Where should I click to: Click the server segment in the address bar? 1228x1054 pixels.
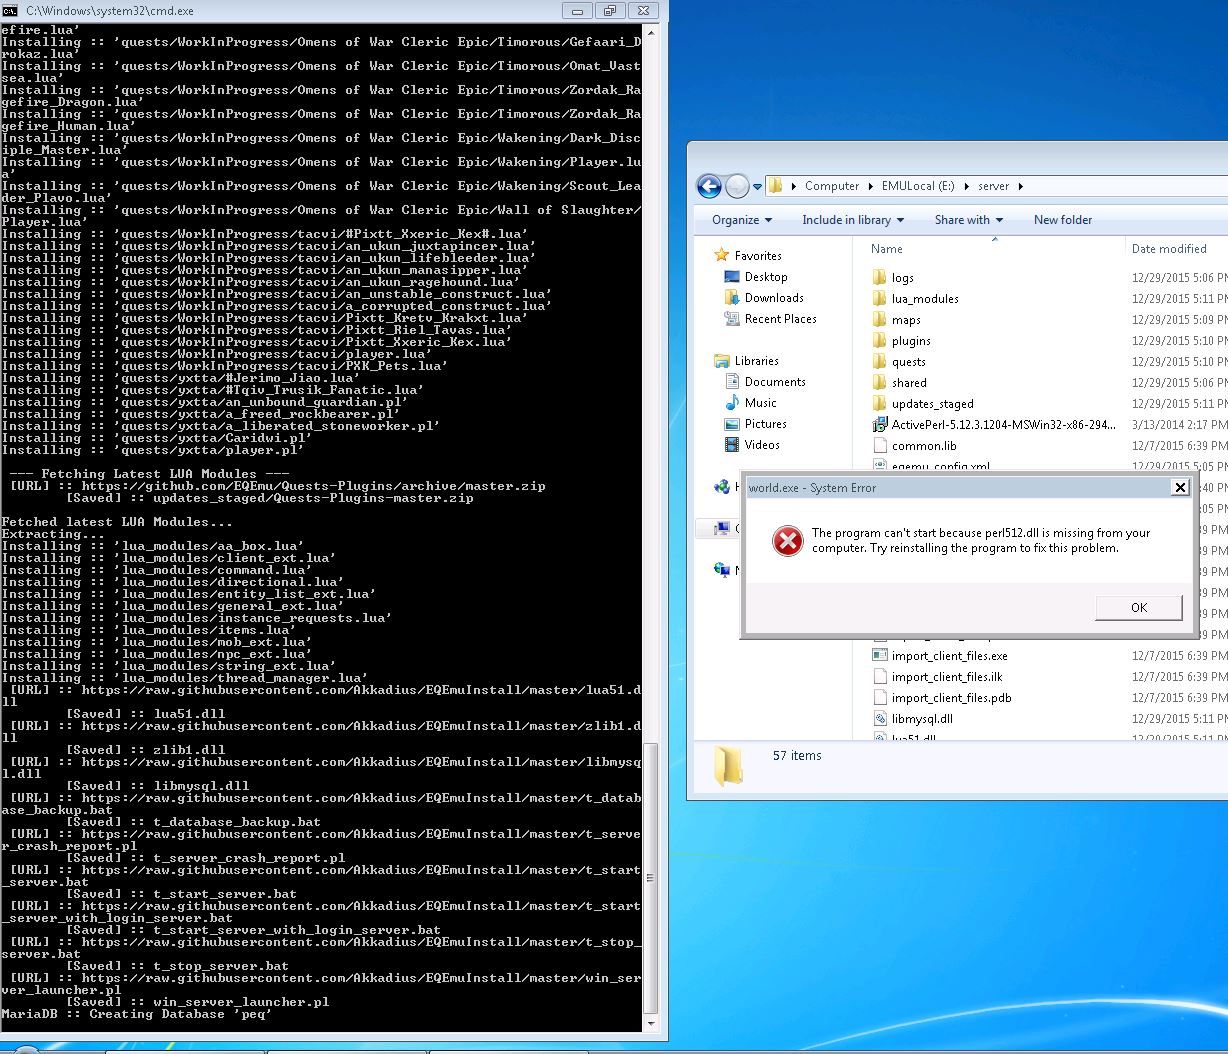993,186
